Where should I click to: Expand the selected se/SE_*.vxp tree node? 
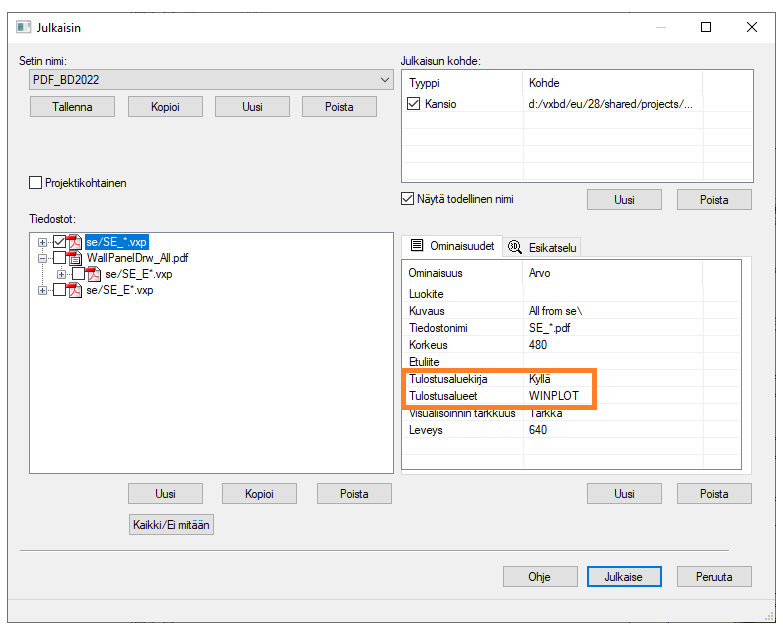(x=42, y=242)
